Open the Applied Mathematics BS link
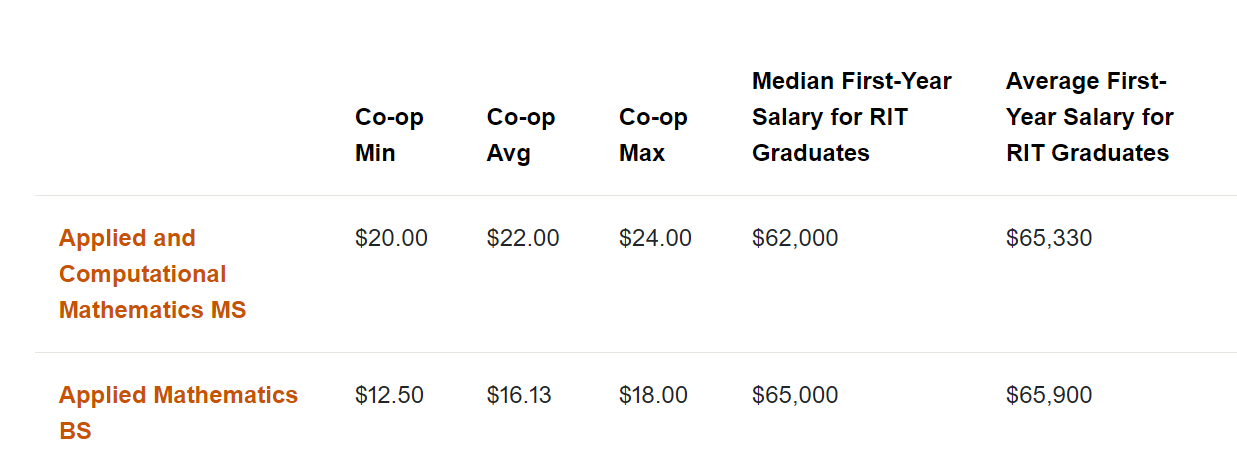This screenshot has height=457, width=1237. pos(178,413)
